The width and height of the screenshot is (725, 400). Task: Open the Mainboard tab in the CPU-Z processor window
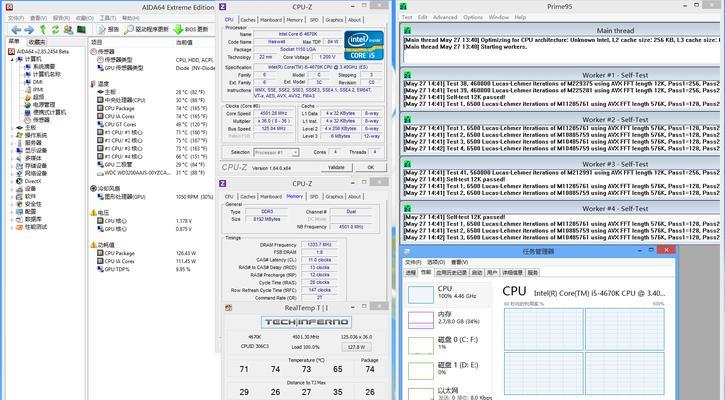pyautogui.click(x=271, y=20)
